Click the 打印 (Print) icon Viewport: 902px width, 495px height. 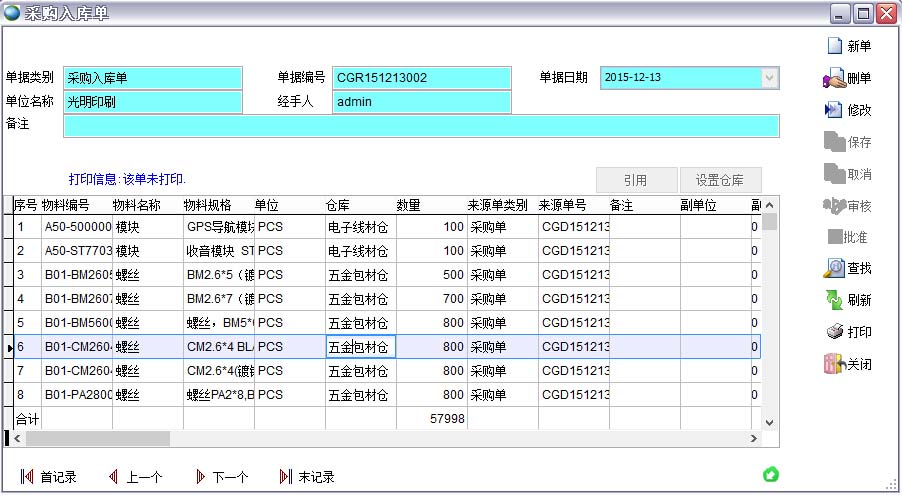(834, 332)
